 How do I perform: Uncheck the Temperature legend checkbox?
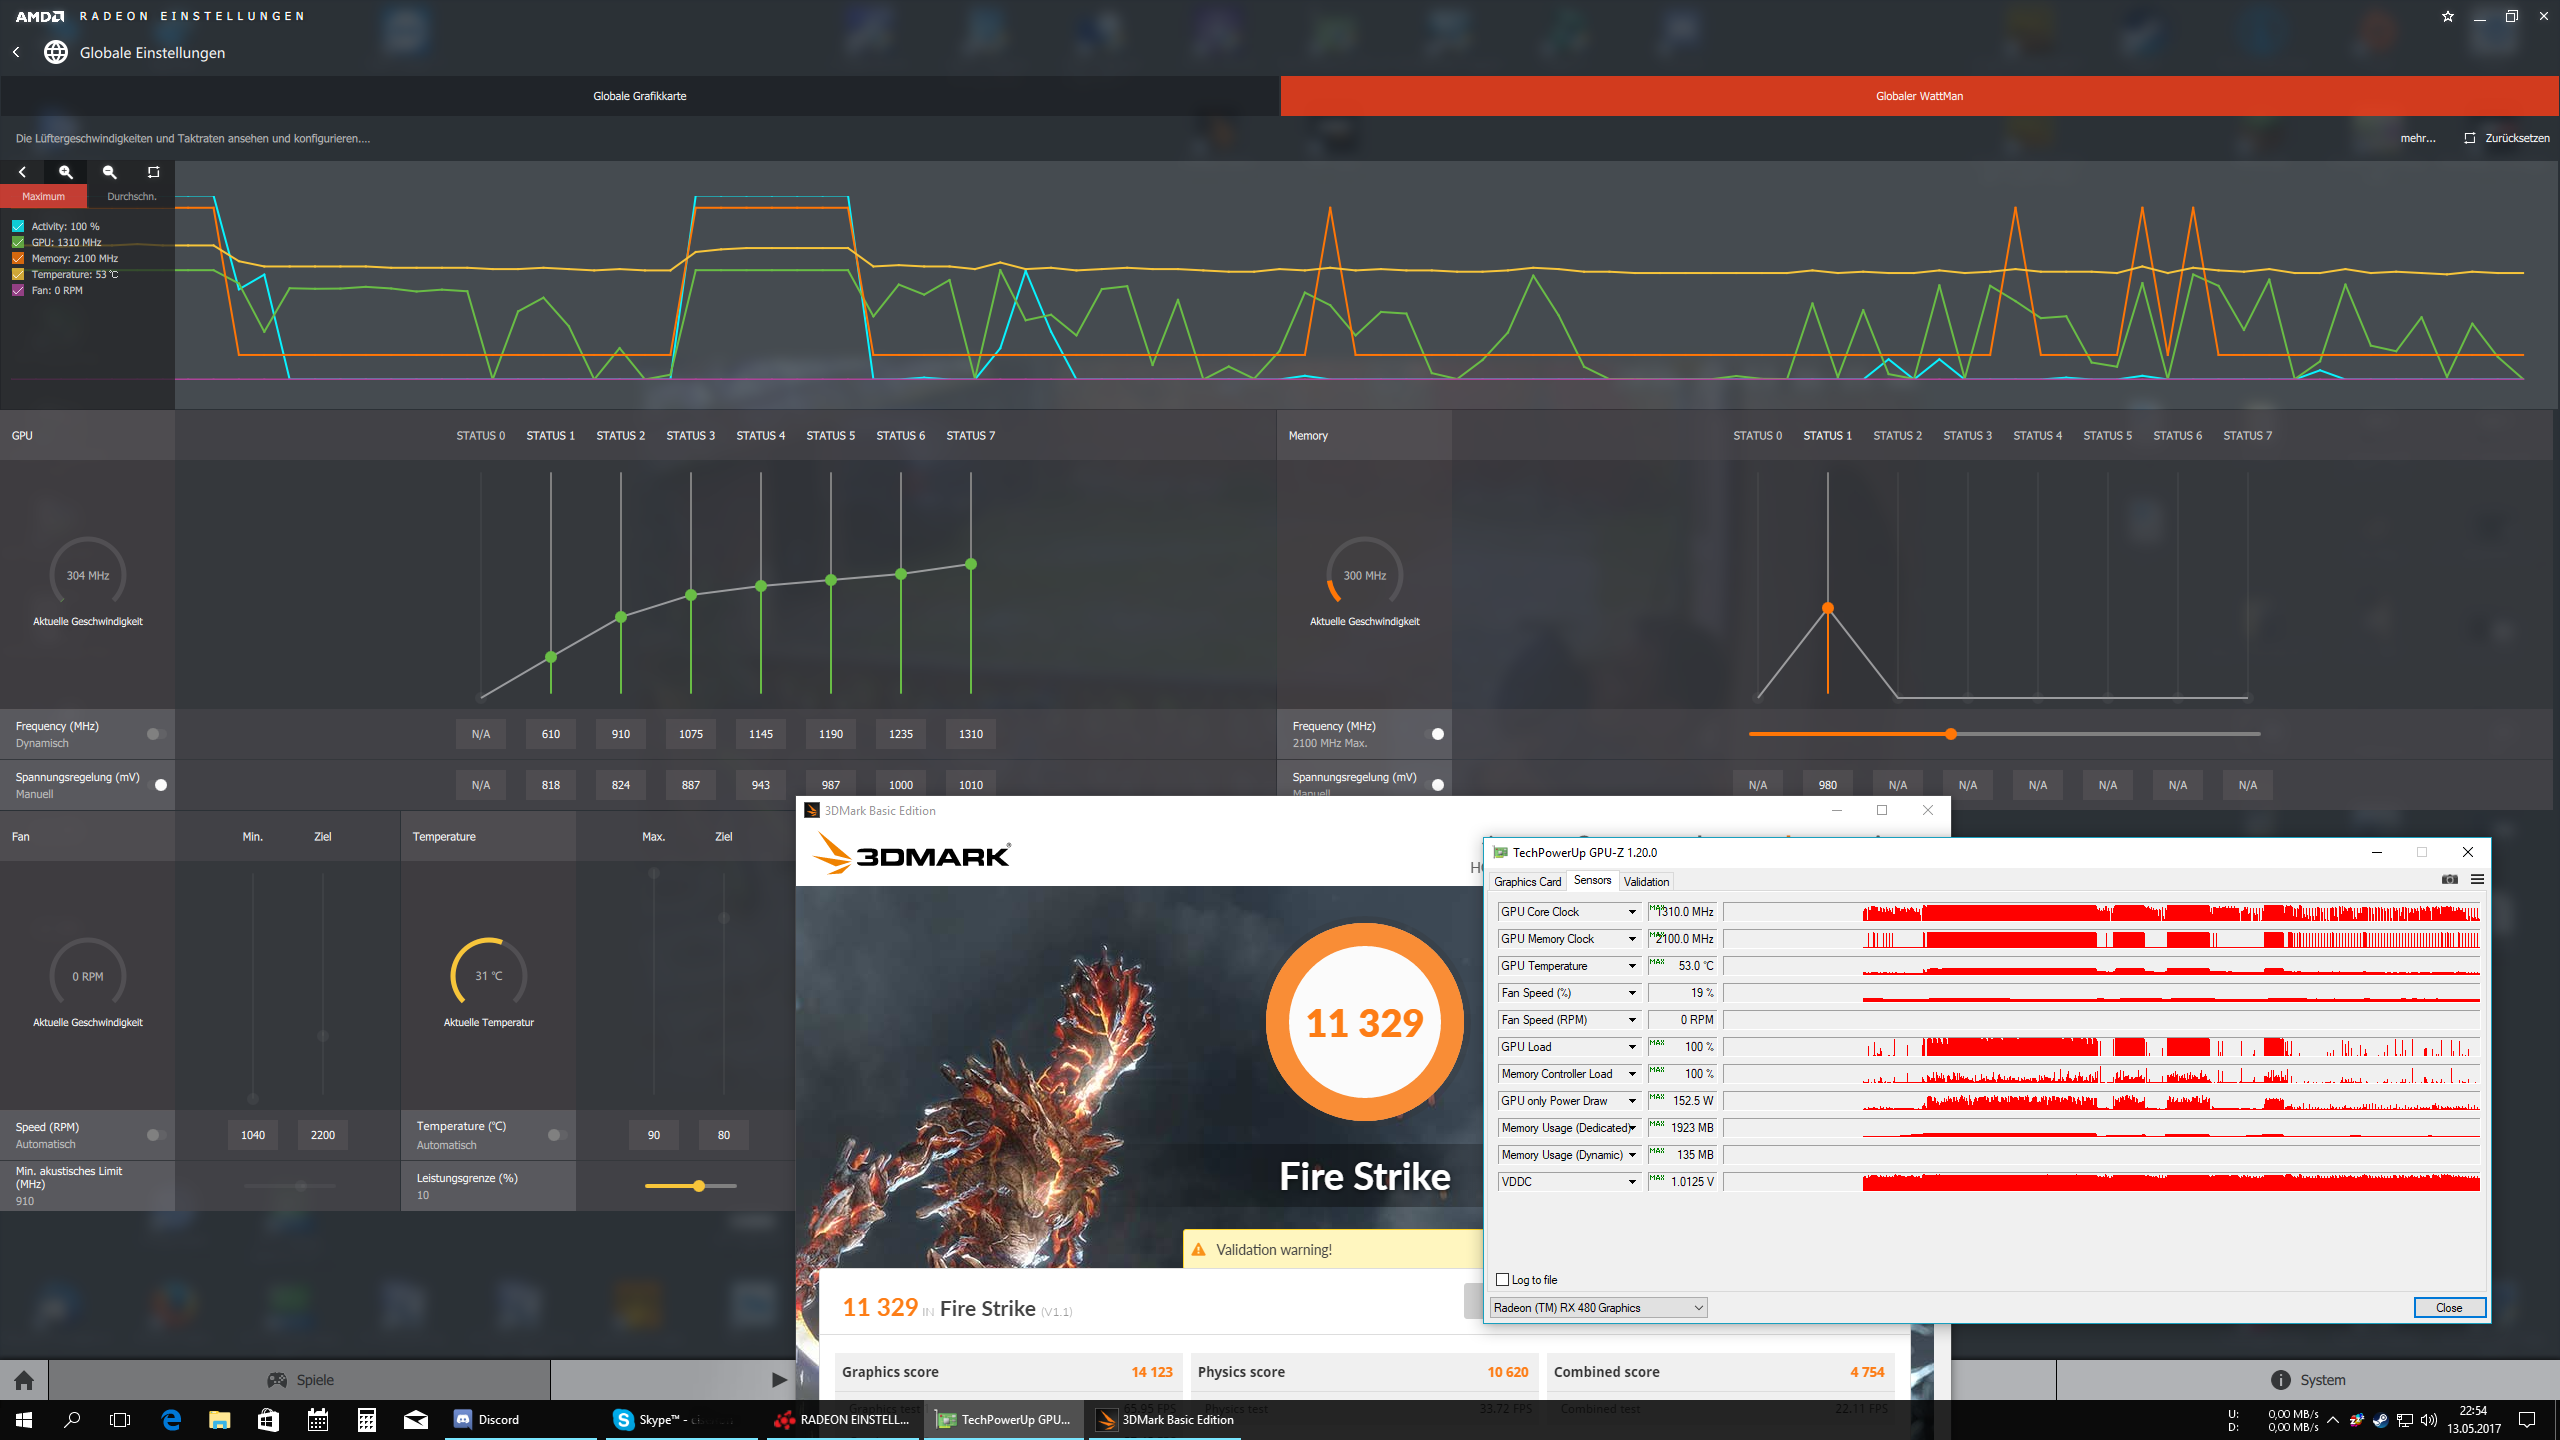tap(18, 274)
